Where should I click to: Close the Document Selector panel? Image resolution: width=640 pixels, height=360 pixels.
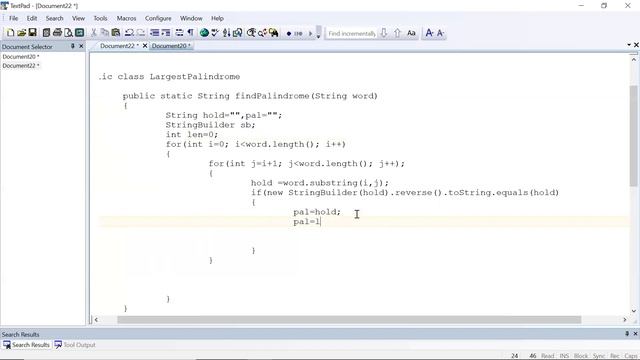click(x=81, y=46)
